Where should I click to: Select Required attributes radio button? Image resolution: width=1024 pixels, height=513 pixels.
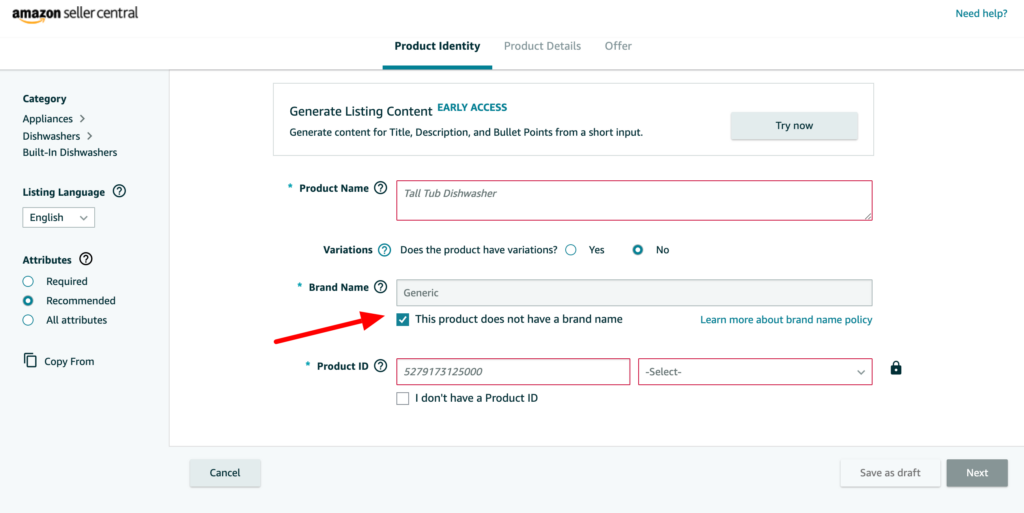[28, 281]
